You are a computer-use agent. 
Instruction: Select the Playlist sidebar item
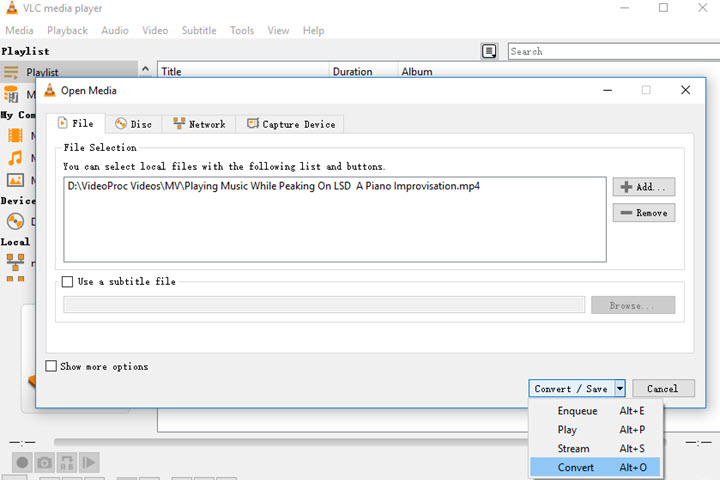69,72
